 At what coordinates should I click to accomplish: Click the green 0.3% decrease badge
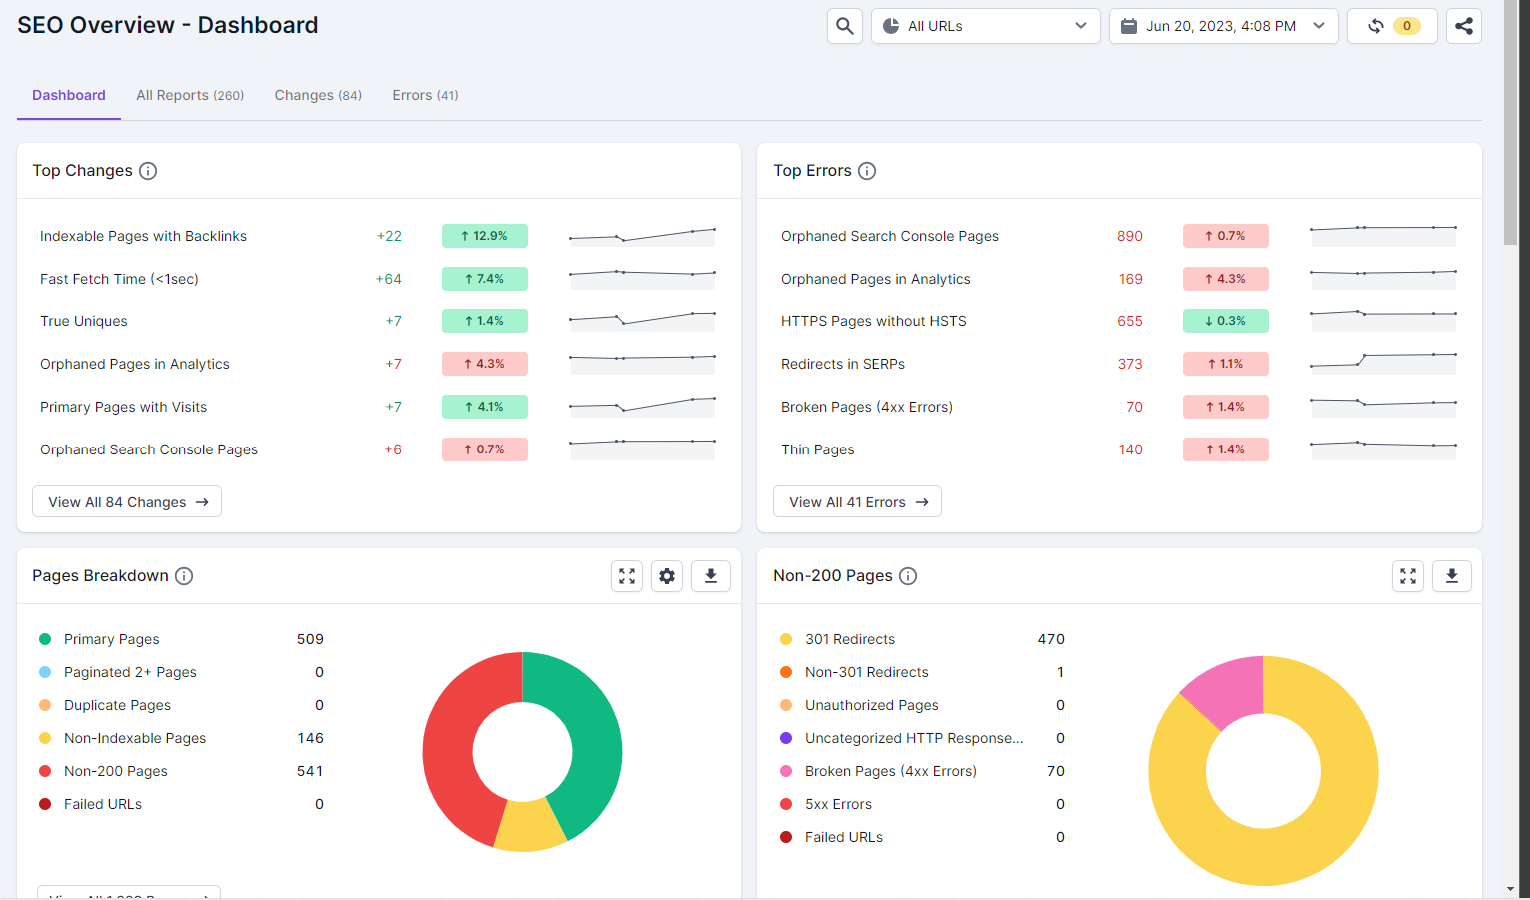(x=1226, y=321)
